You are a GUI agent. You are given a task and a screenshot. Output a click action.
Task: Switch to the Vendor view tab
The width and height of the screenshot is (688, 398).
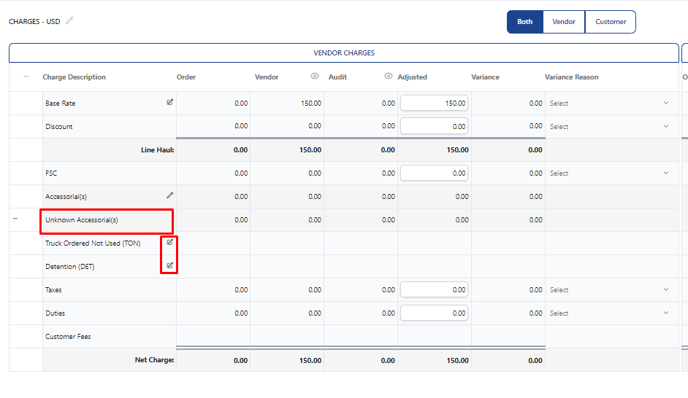click(x=564, y=22)
